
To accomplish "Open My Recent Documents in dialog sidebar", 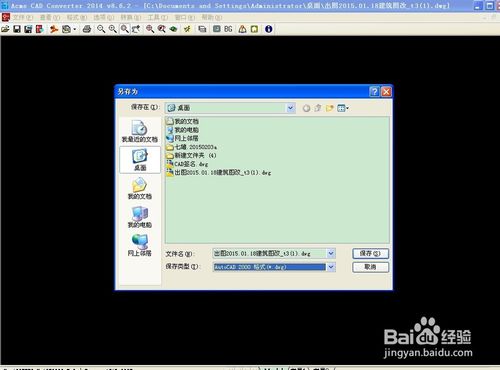I will tap(140, 132).
